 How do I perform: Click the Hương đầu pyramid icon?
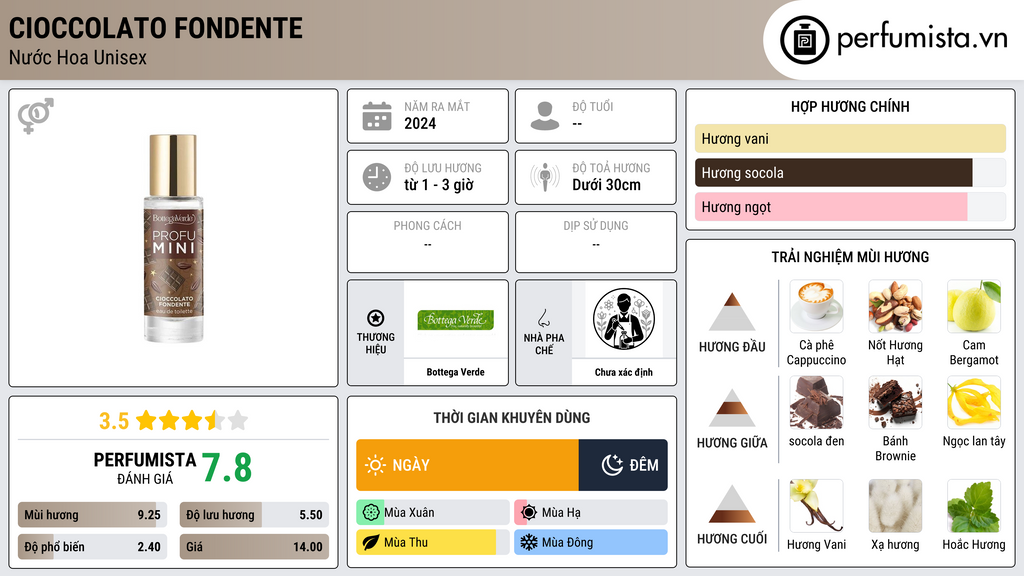pyautogui.click(x=732, y=312)
